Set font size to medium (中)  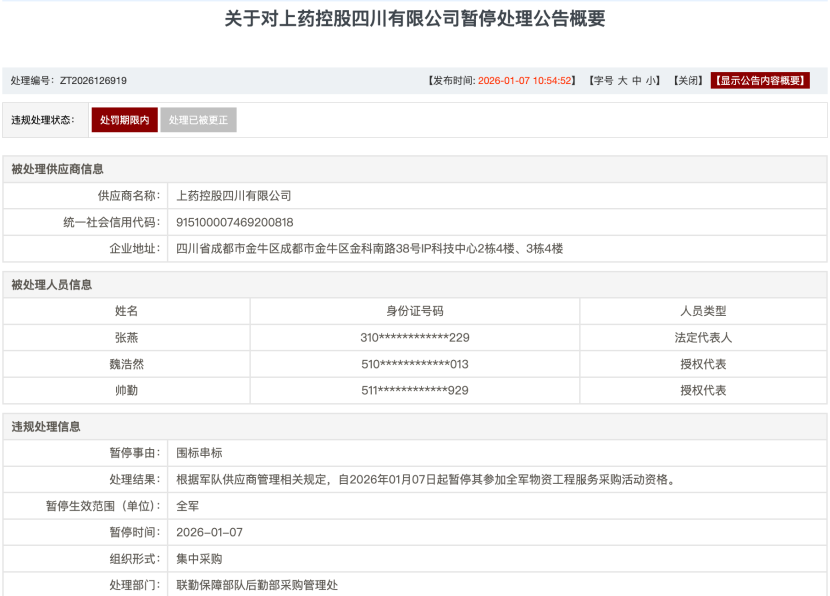(637, 80)
